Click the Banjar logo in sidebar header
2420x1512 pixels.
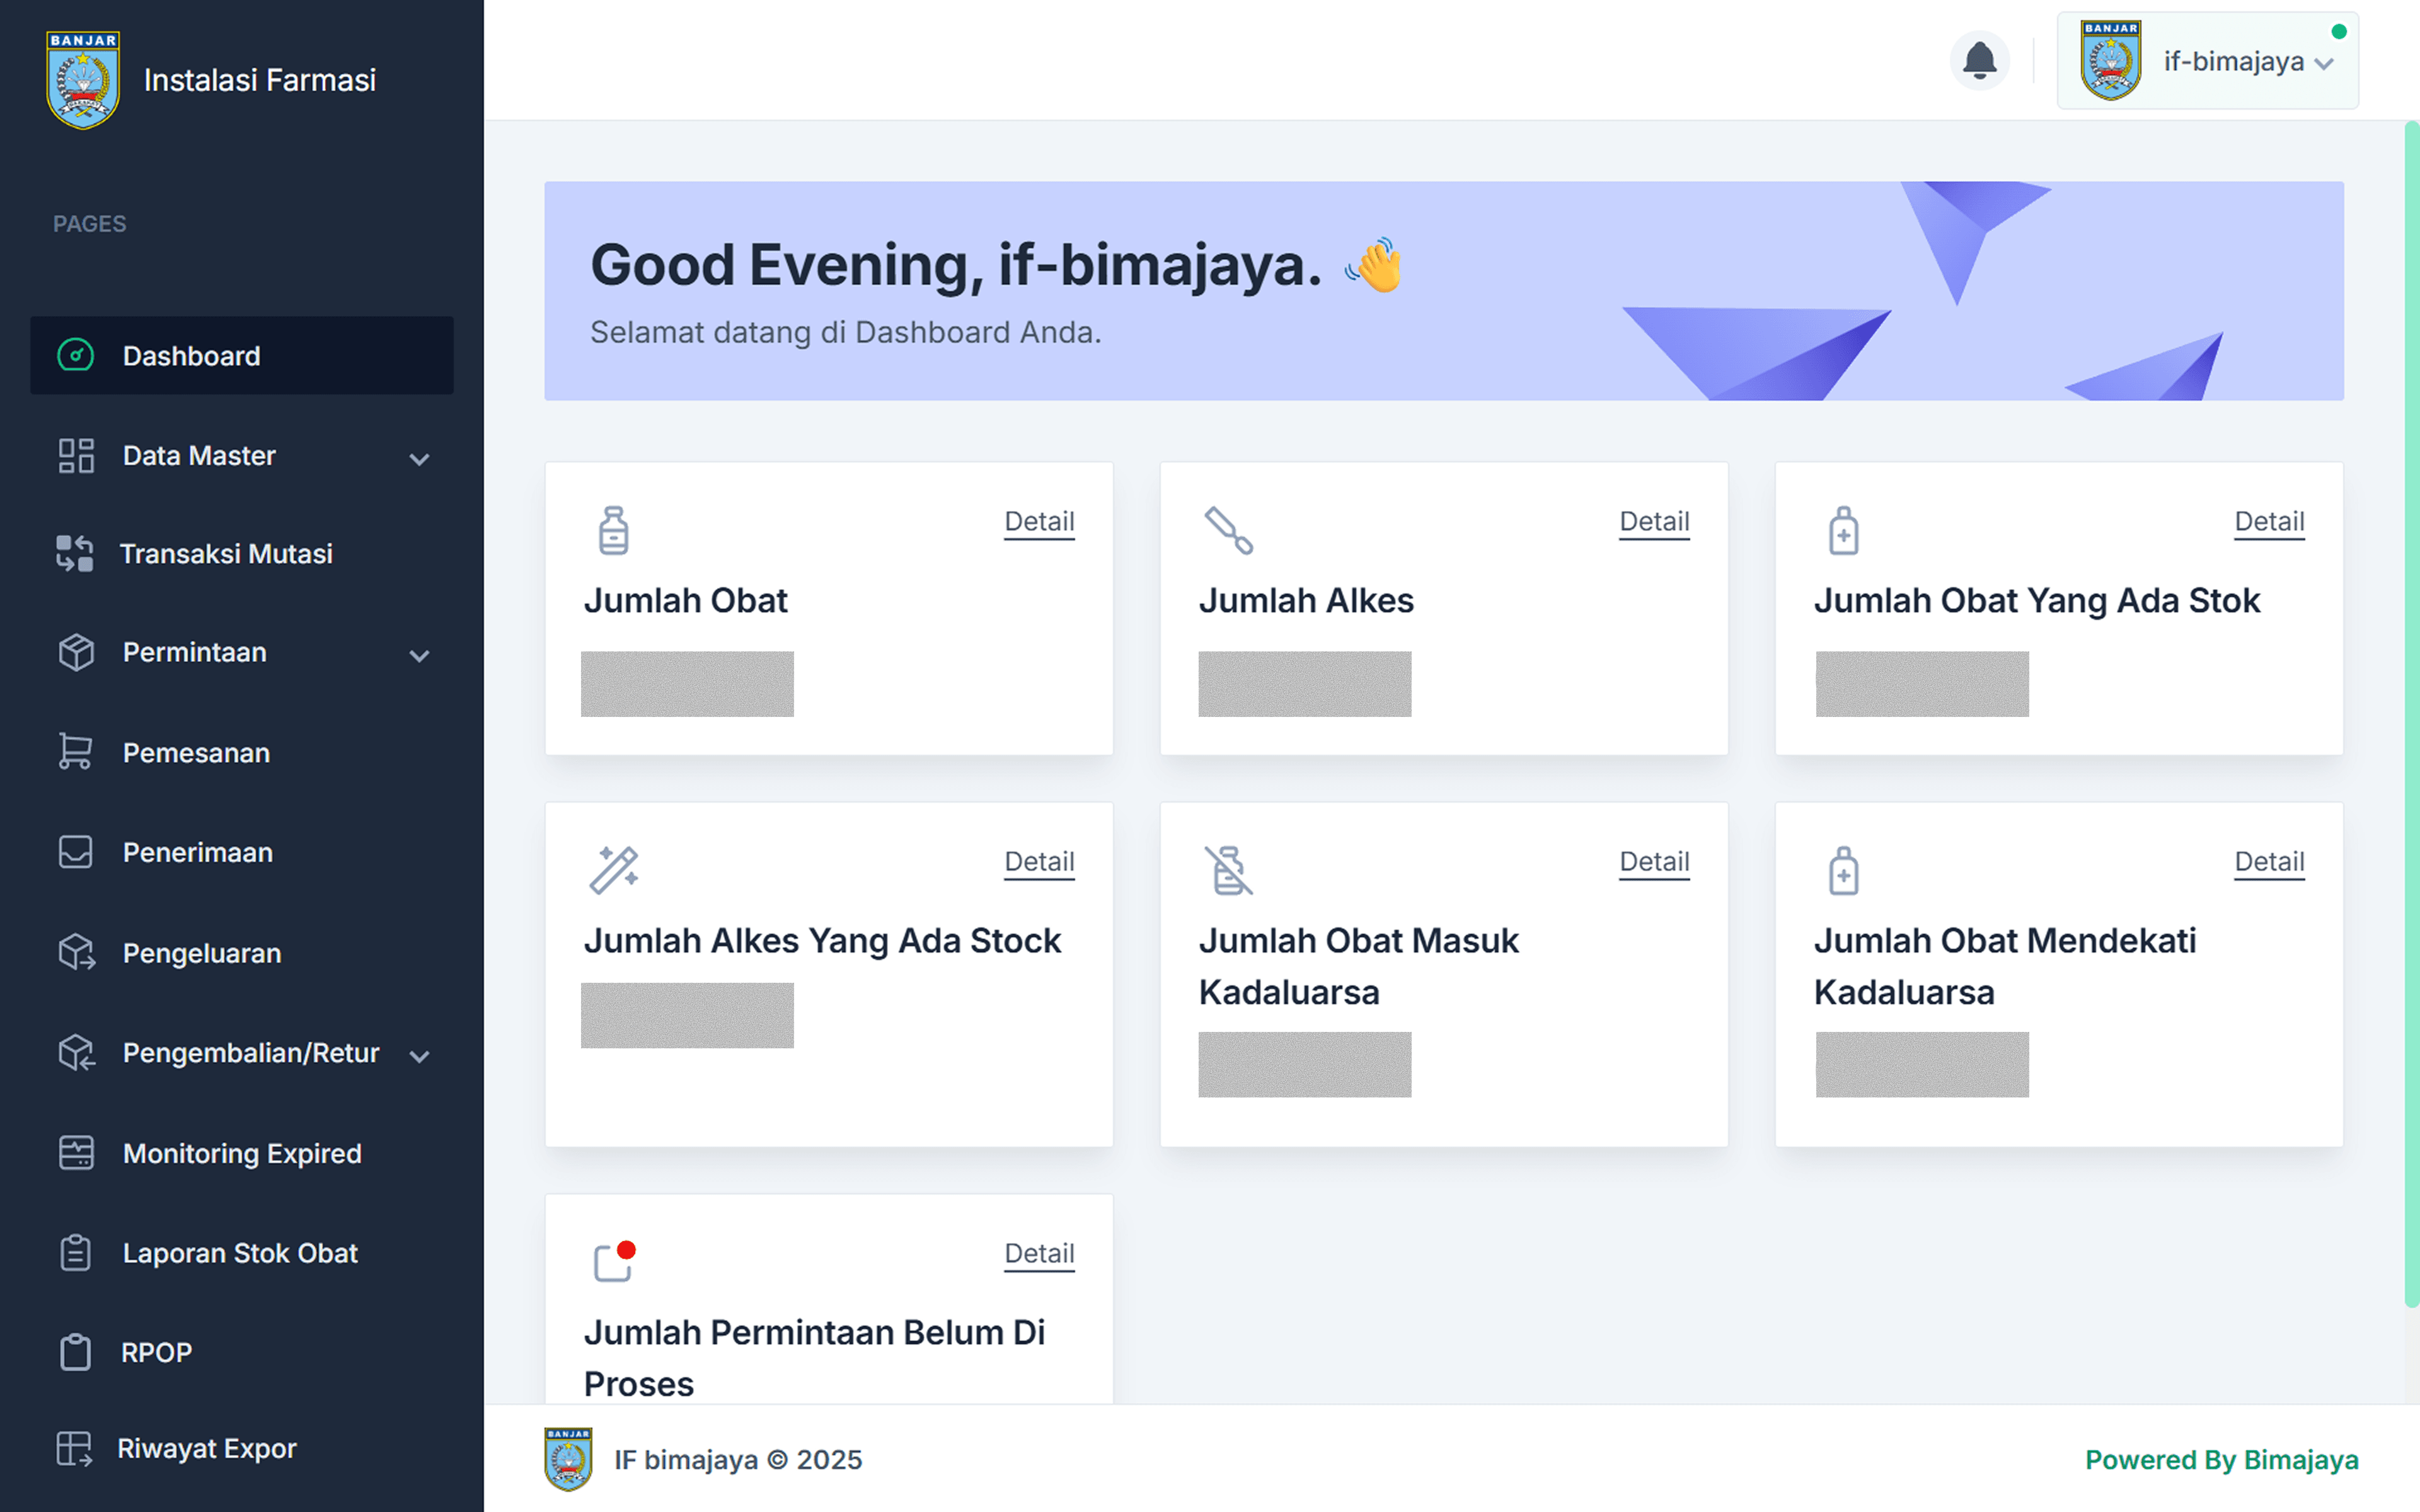click(83, 80)
